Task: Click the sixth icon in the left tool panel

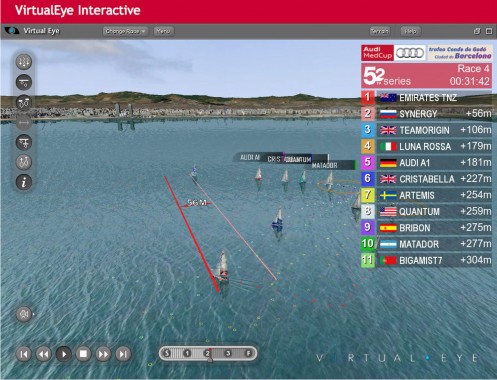Action: [x=24, y=162]
